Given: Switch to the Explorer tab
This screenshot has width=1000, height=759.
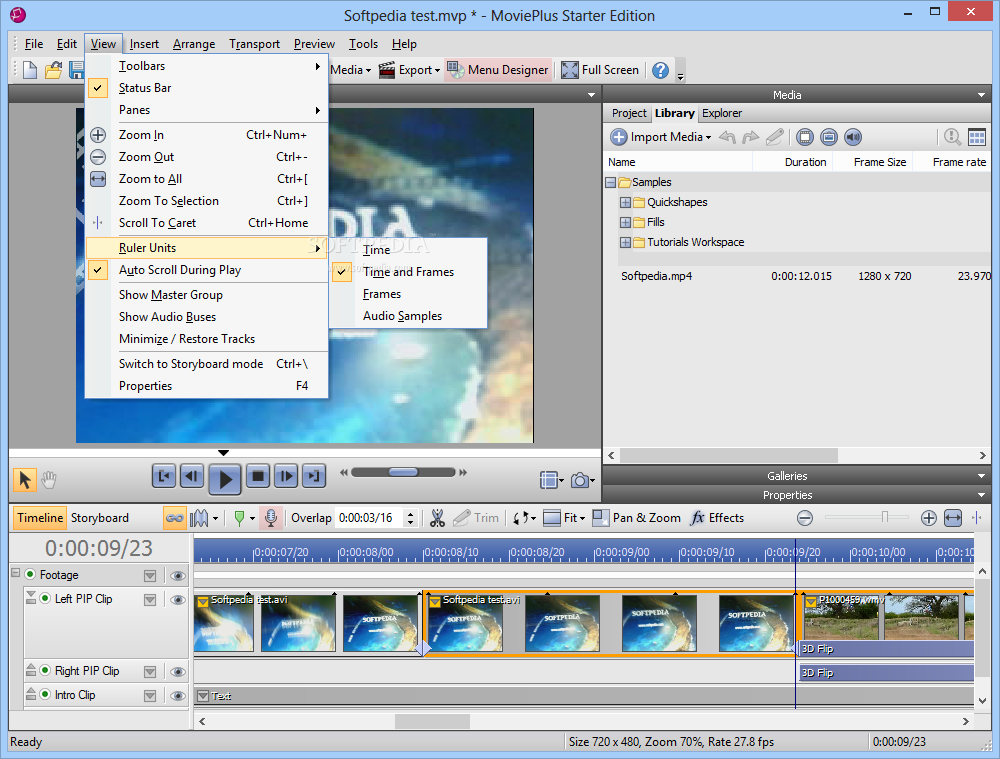Looking at the screenshot, I should coord(721,113).
